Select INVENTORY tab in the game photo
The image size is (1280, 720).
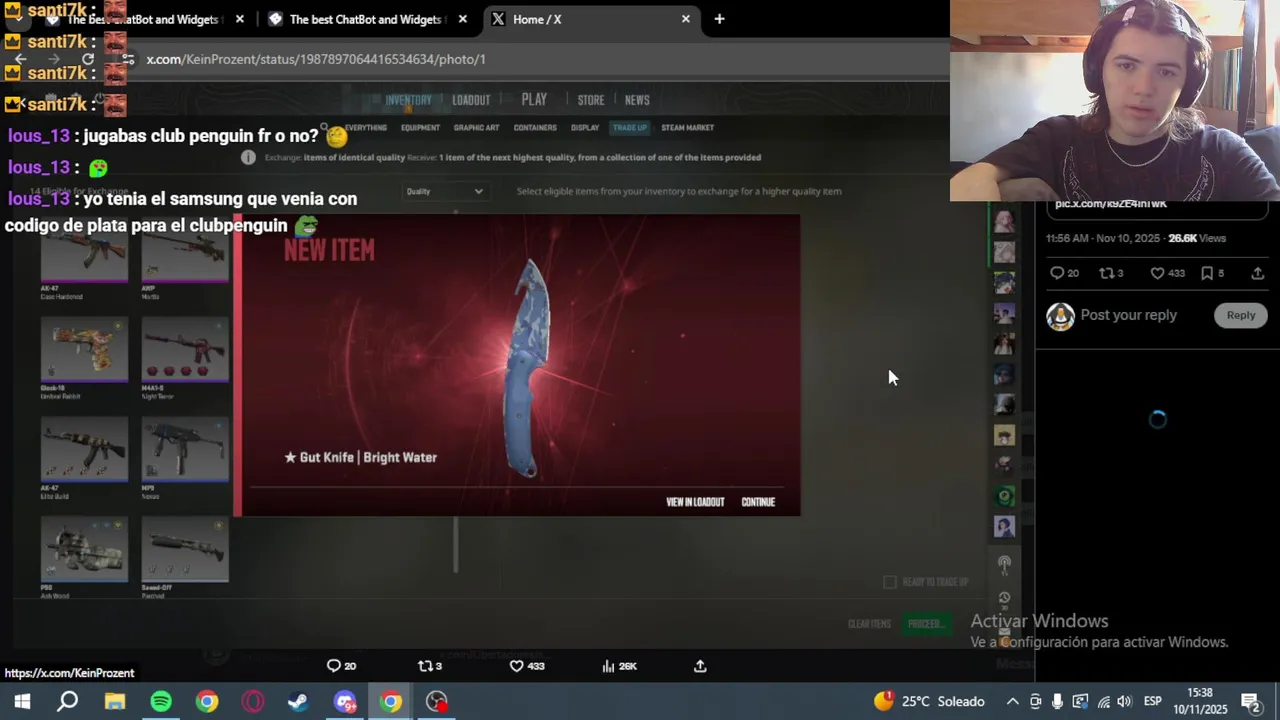coord(408,100)
